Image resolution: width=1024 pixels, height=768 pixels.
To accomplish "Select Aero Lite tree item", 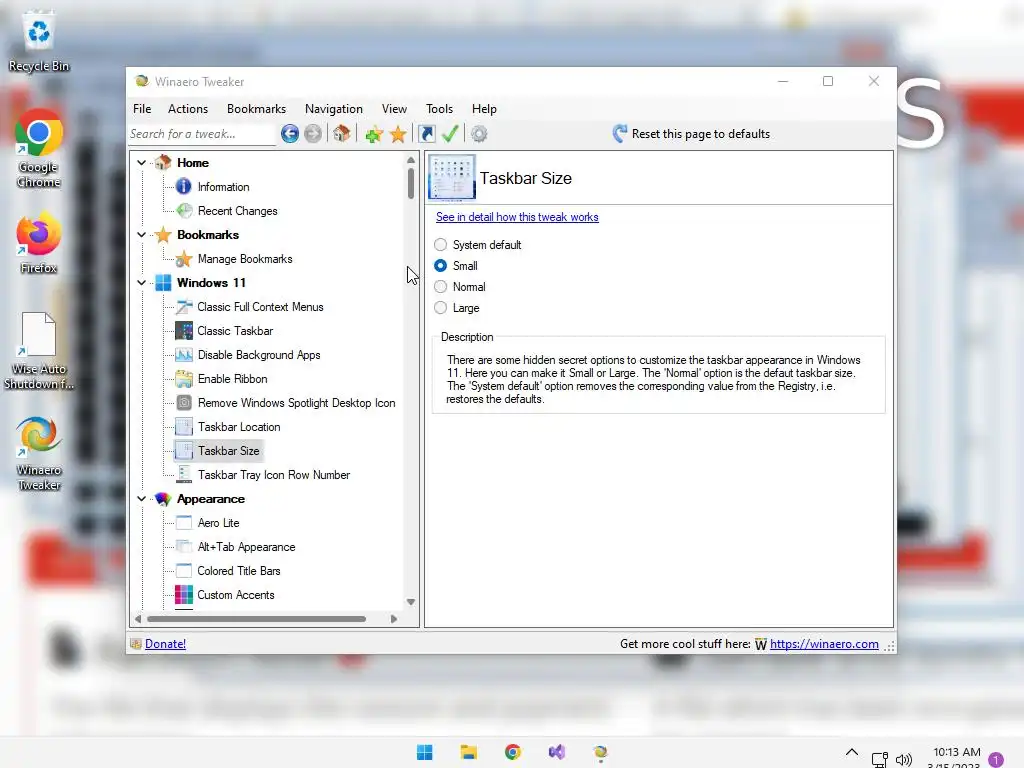I will coord(218,523).
